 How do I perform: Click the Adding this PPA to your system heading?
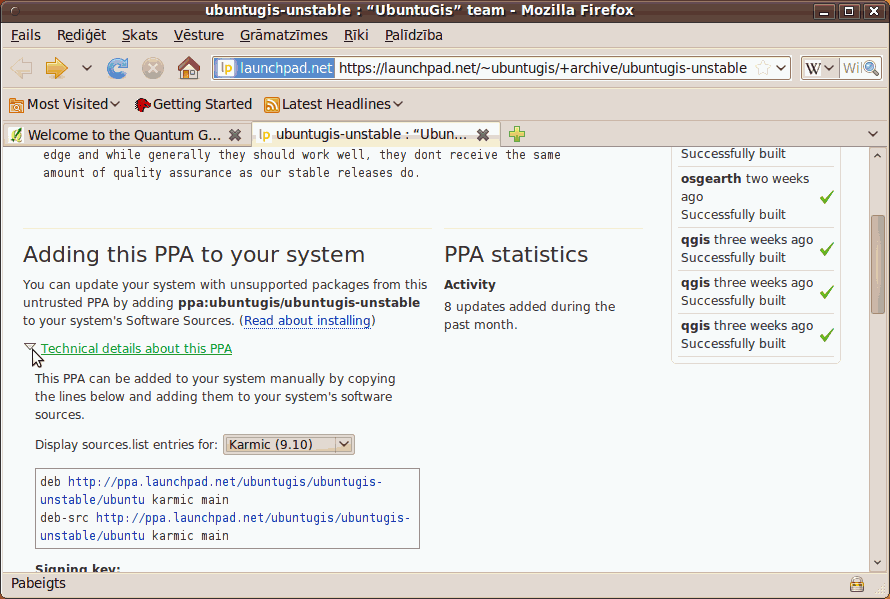pyautogui.click(x=194, y=254)
